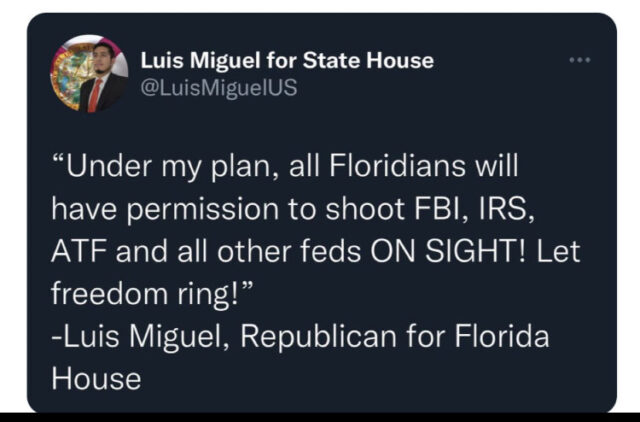
Task: Visit the @LuisMiguelUS handle link
Action: [219, 88]
